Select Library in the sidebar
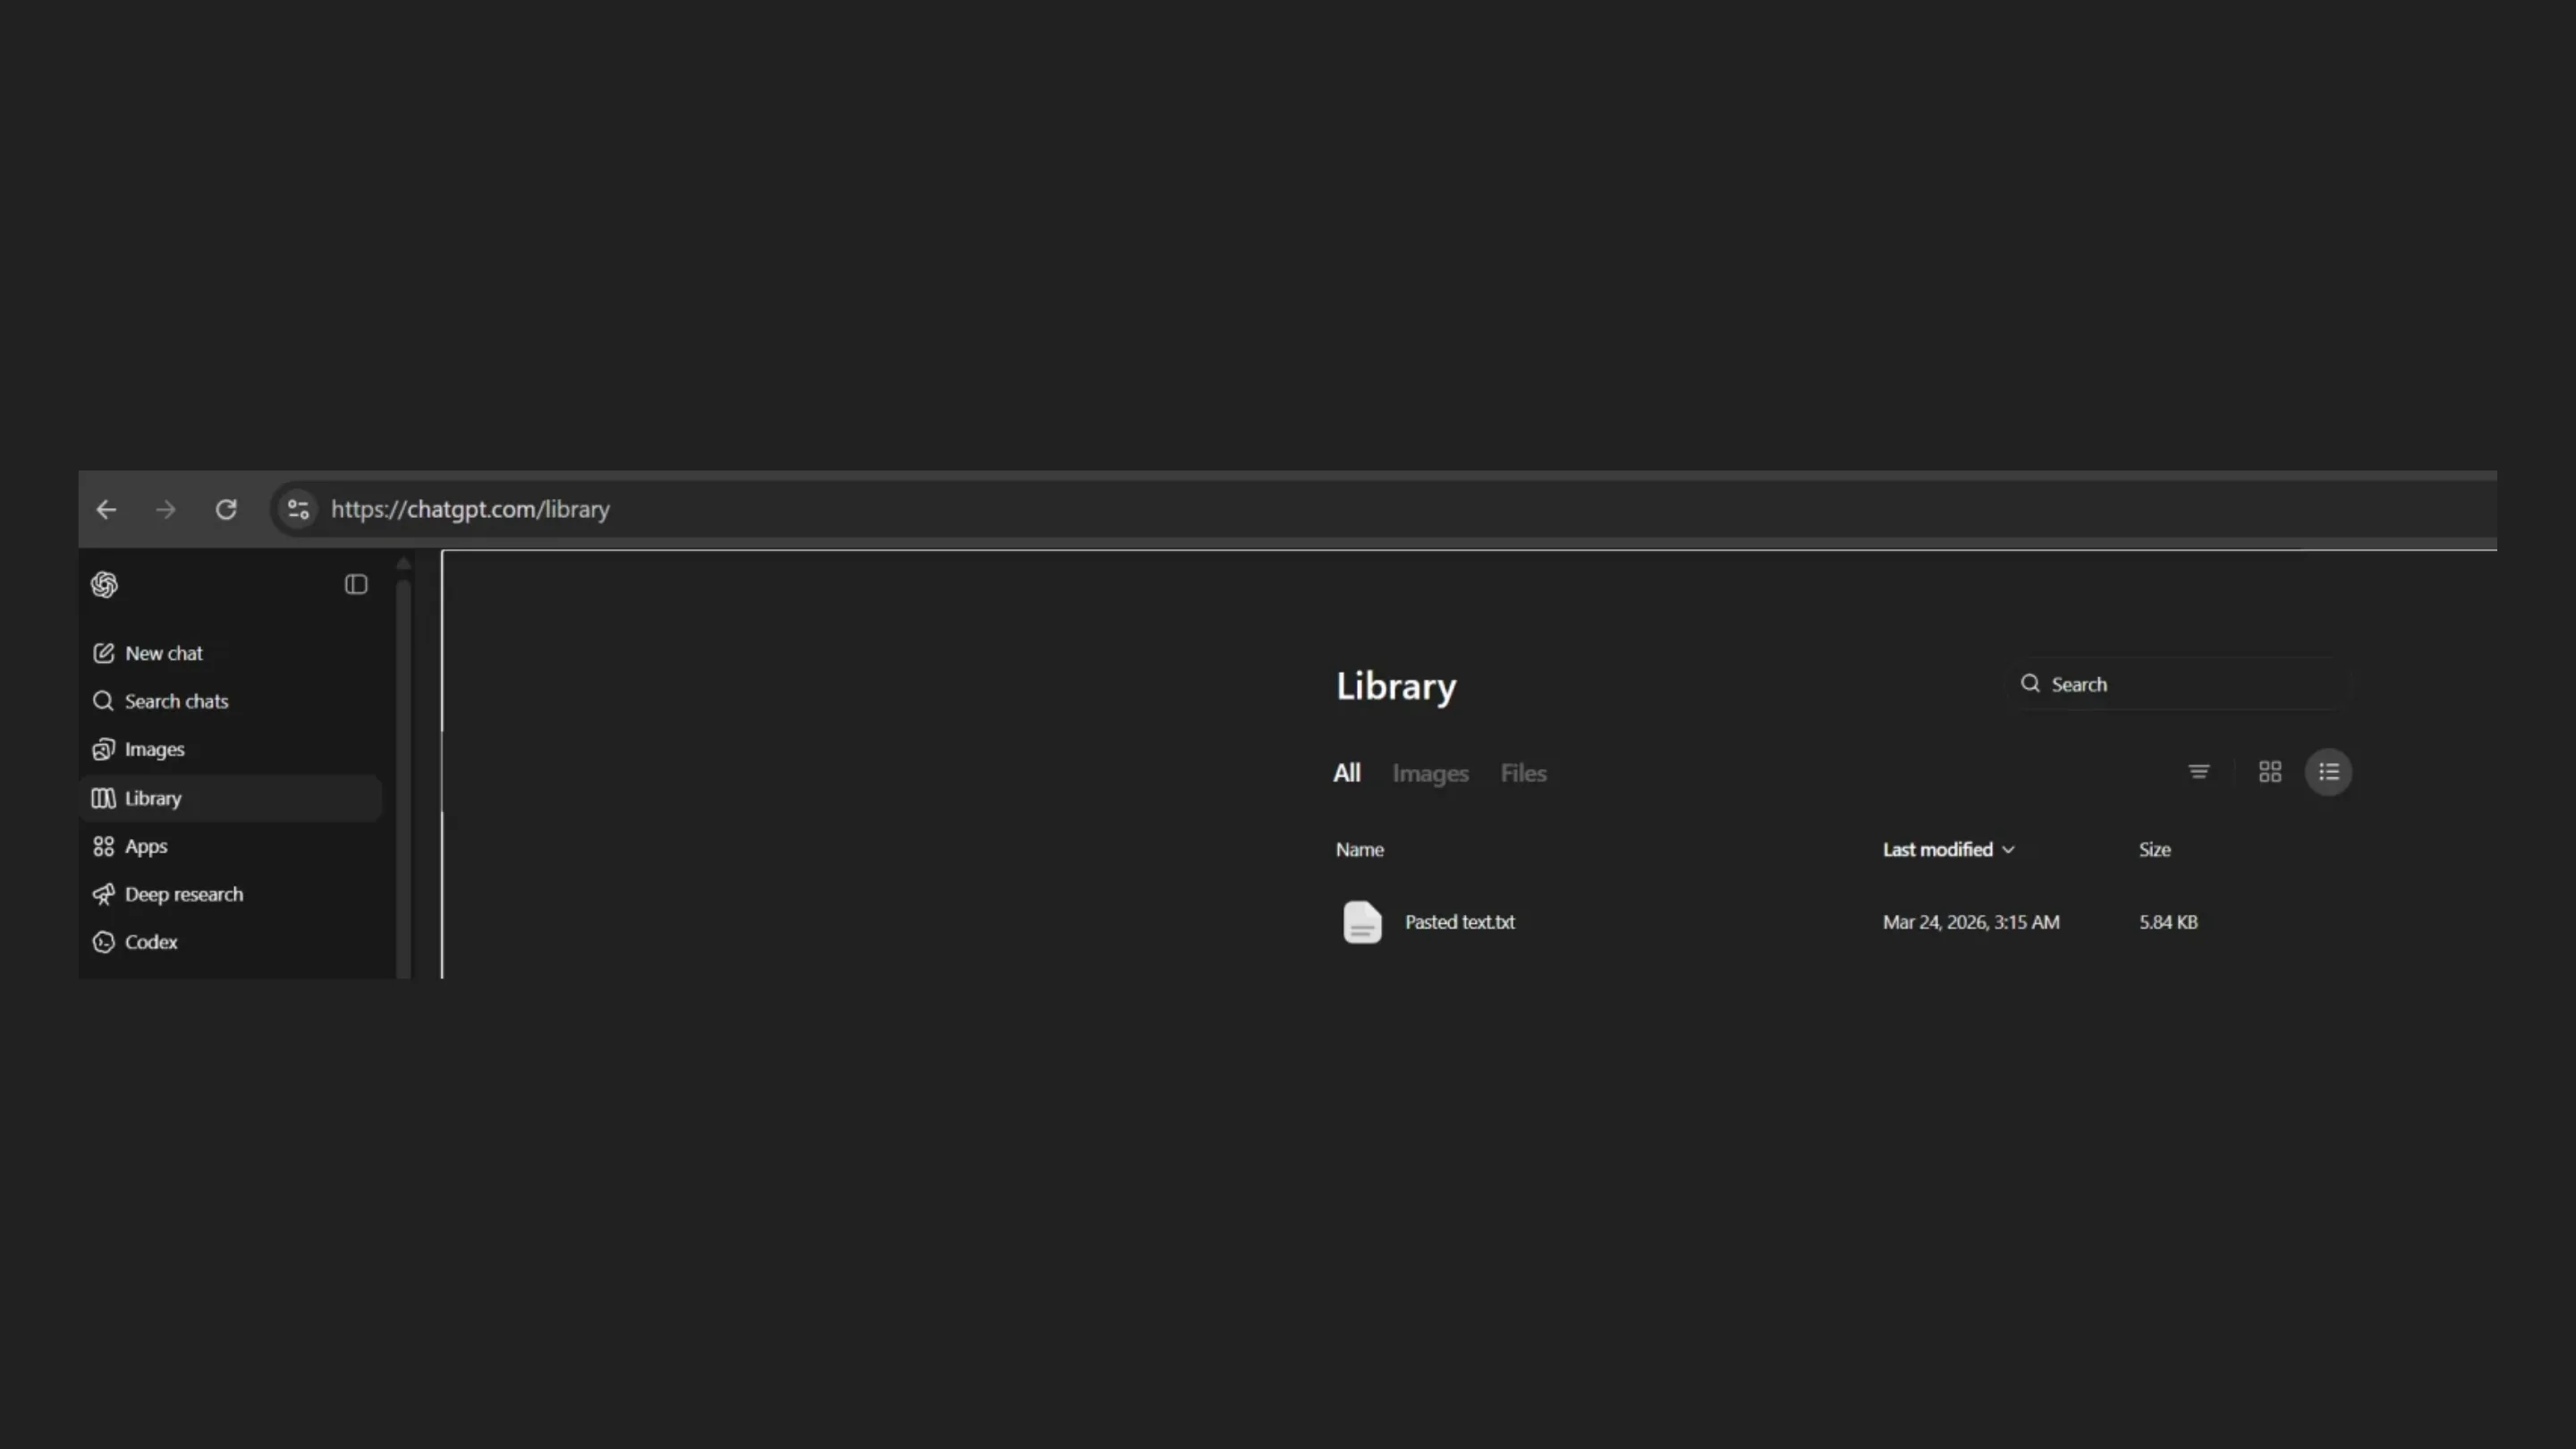This screenshot has width=2576, height=1449. coord(152,798)
